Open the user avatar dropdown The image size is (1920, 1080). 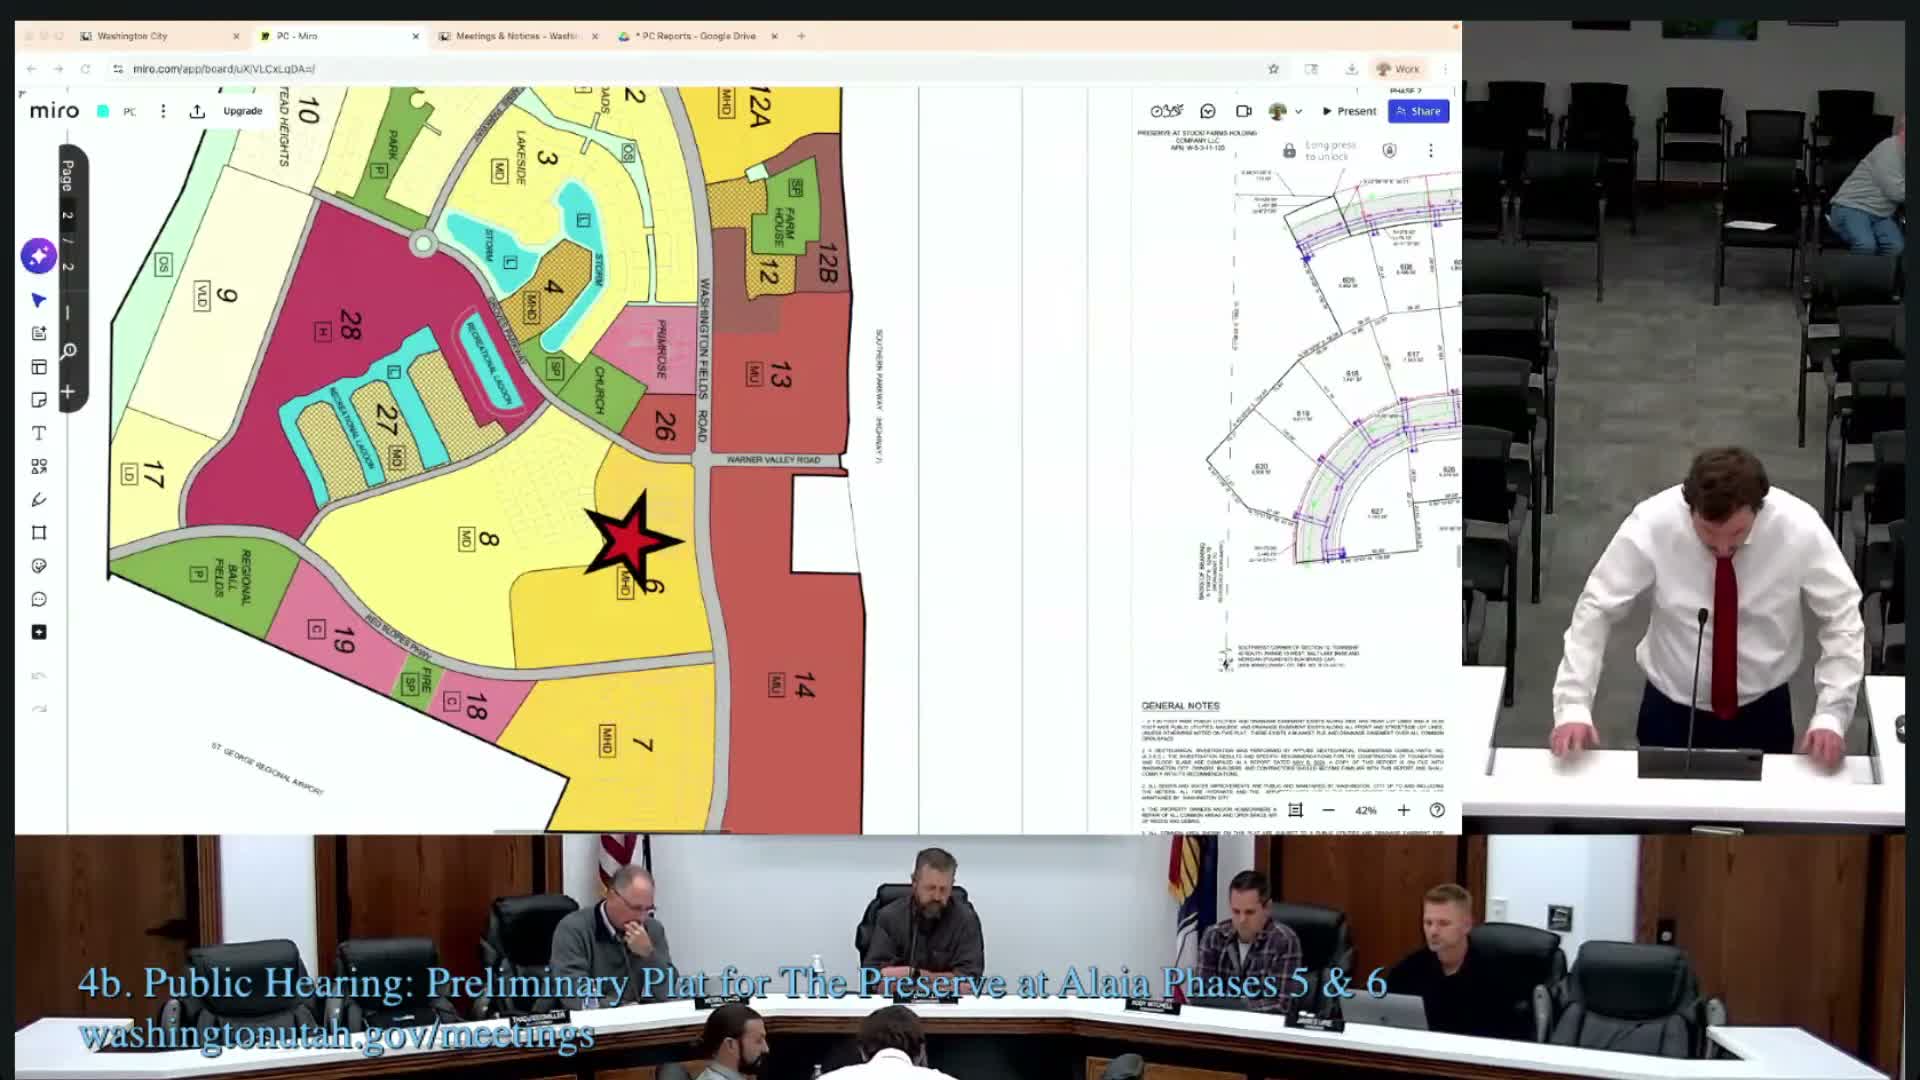(1287, 111)
